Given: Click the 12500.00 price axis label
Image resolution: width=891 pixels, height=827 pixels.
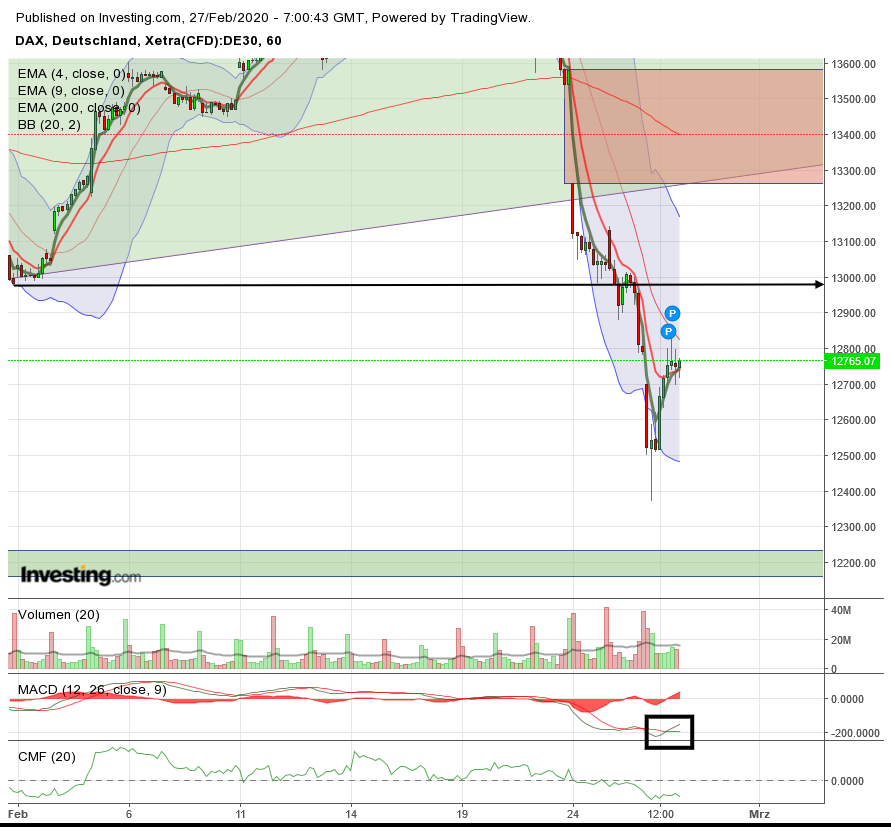Looking at the screenshot, I should point(853,456).
